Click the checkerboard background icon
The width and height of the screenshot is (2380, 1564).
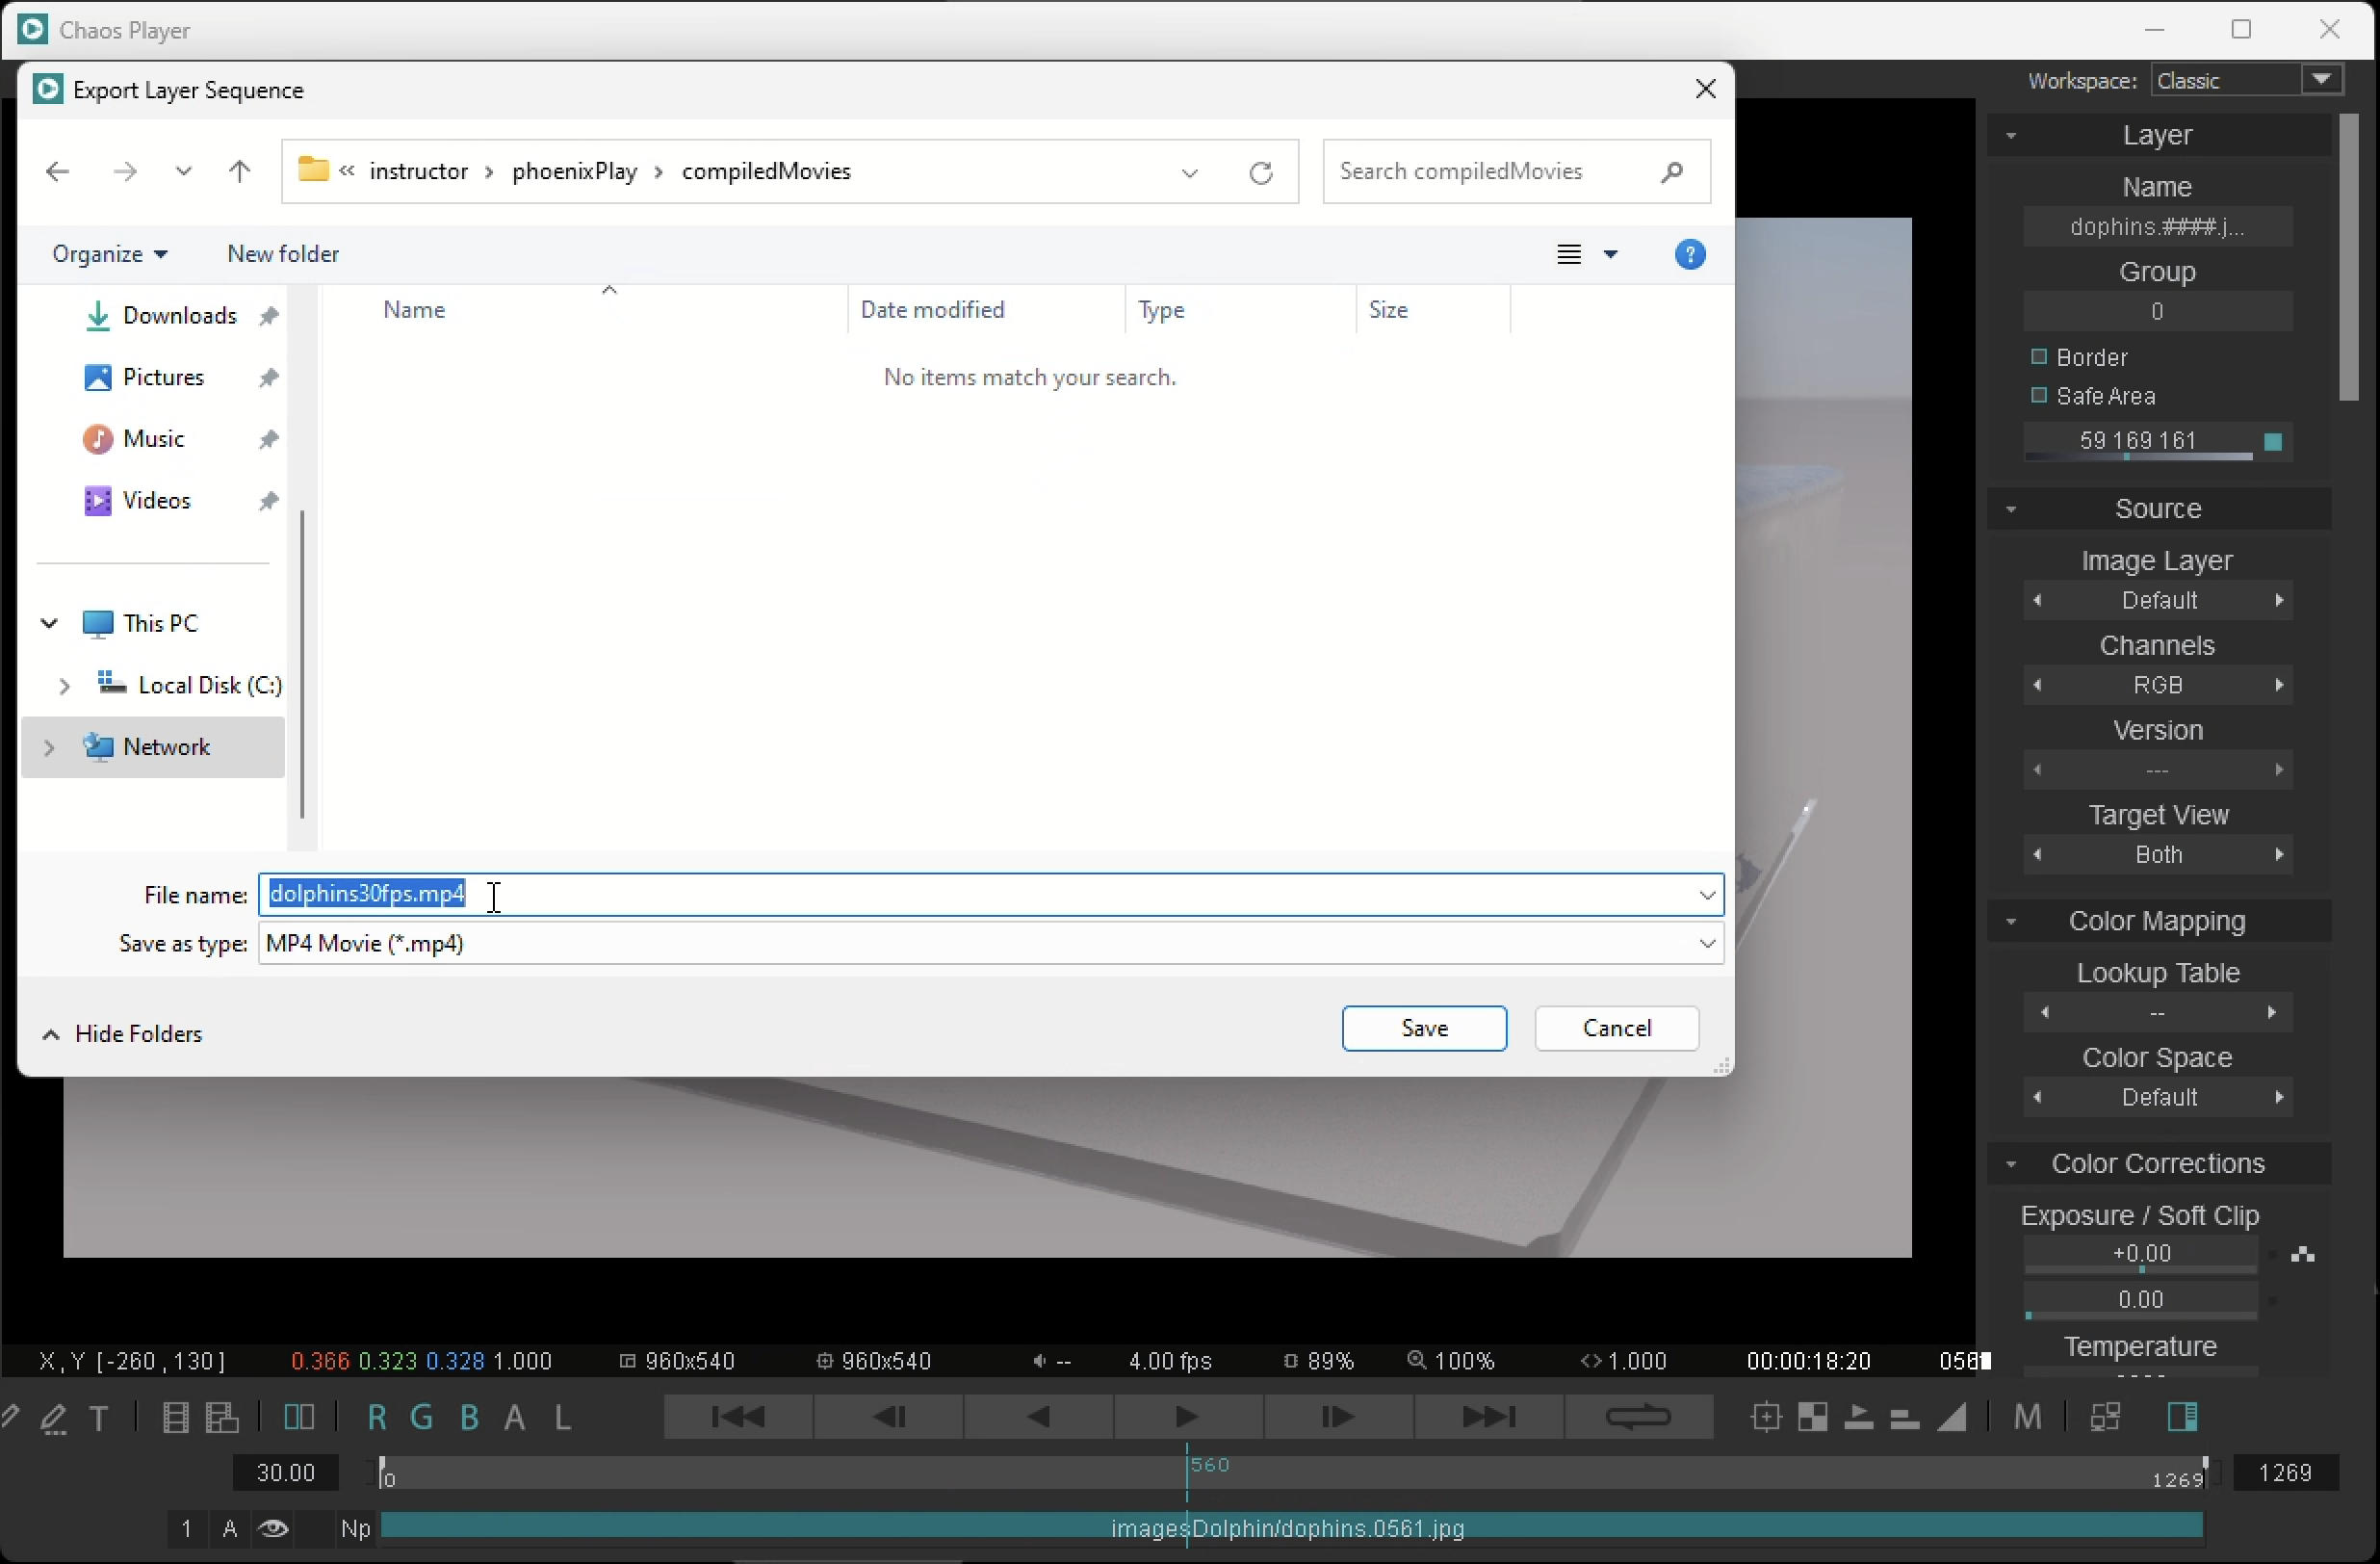tap(1812, 1417)
